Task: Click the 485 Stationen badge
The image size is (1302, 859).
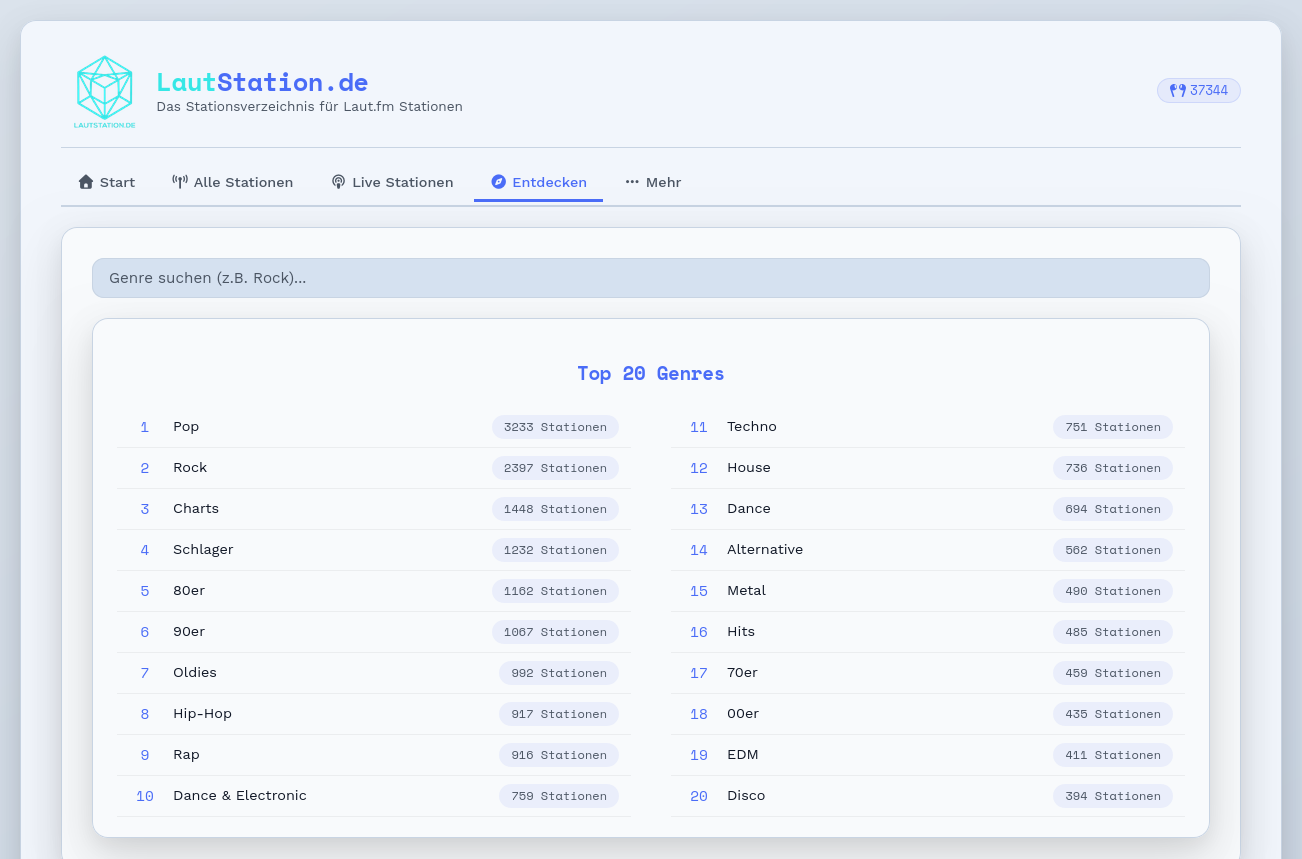Action: click(1113, 632)
